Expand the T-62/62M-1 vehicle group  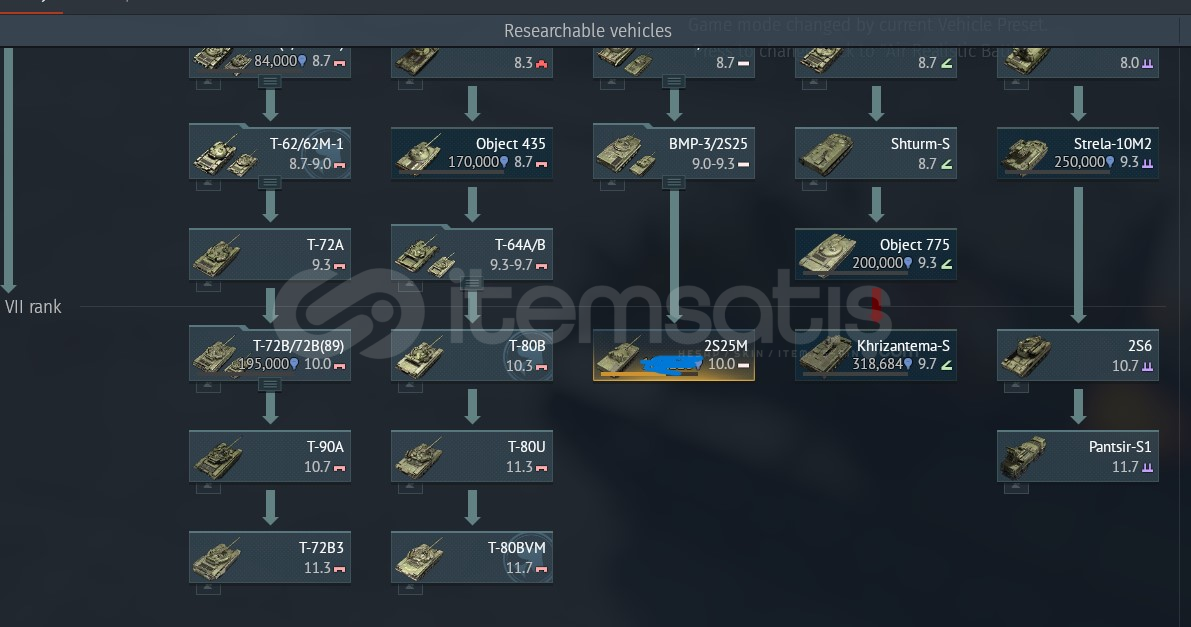[270, 182]
